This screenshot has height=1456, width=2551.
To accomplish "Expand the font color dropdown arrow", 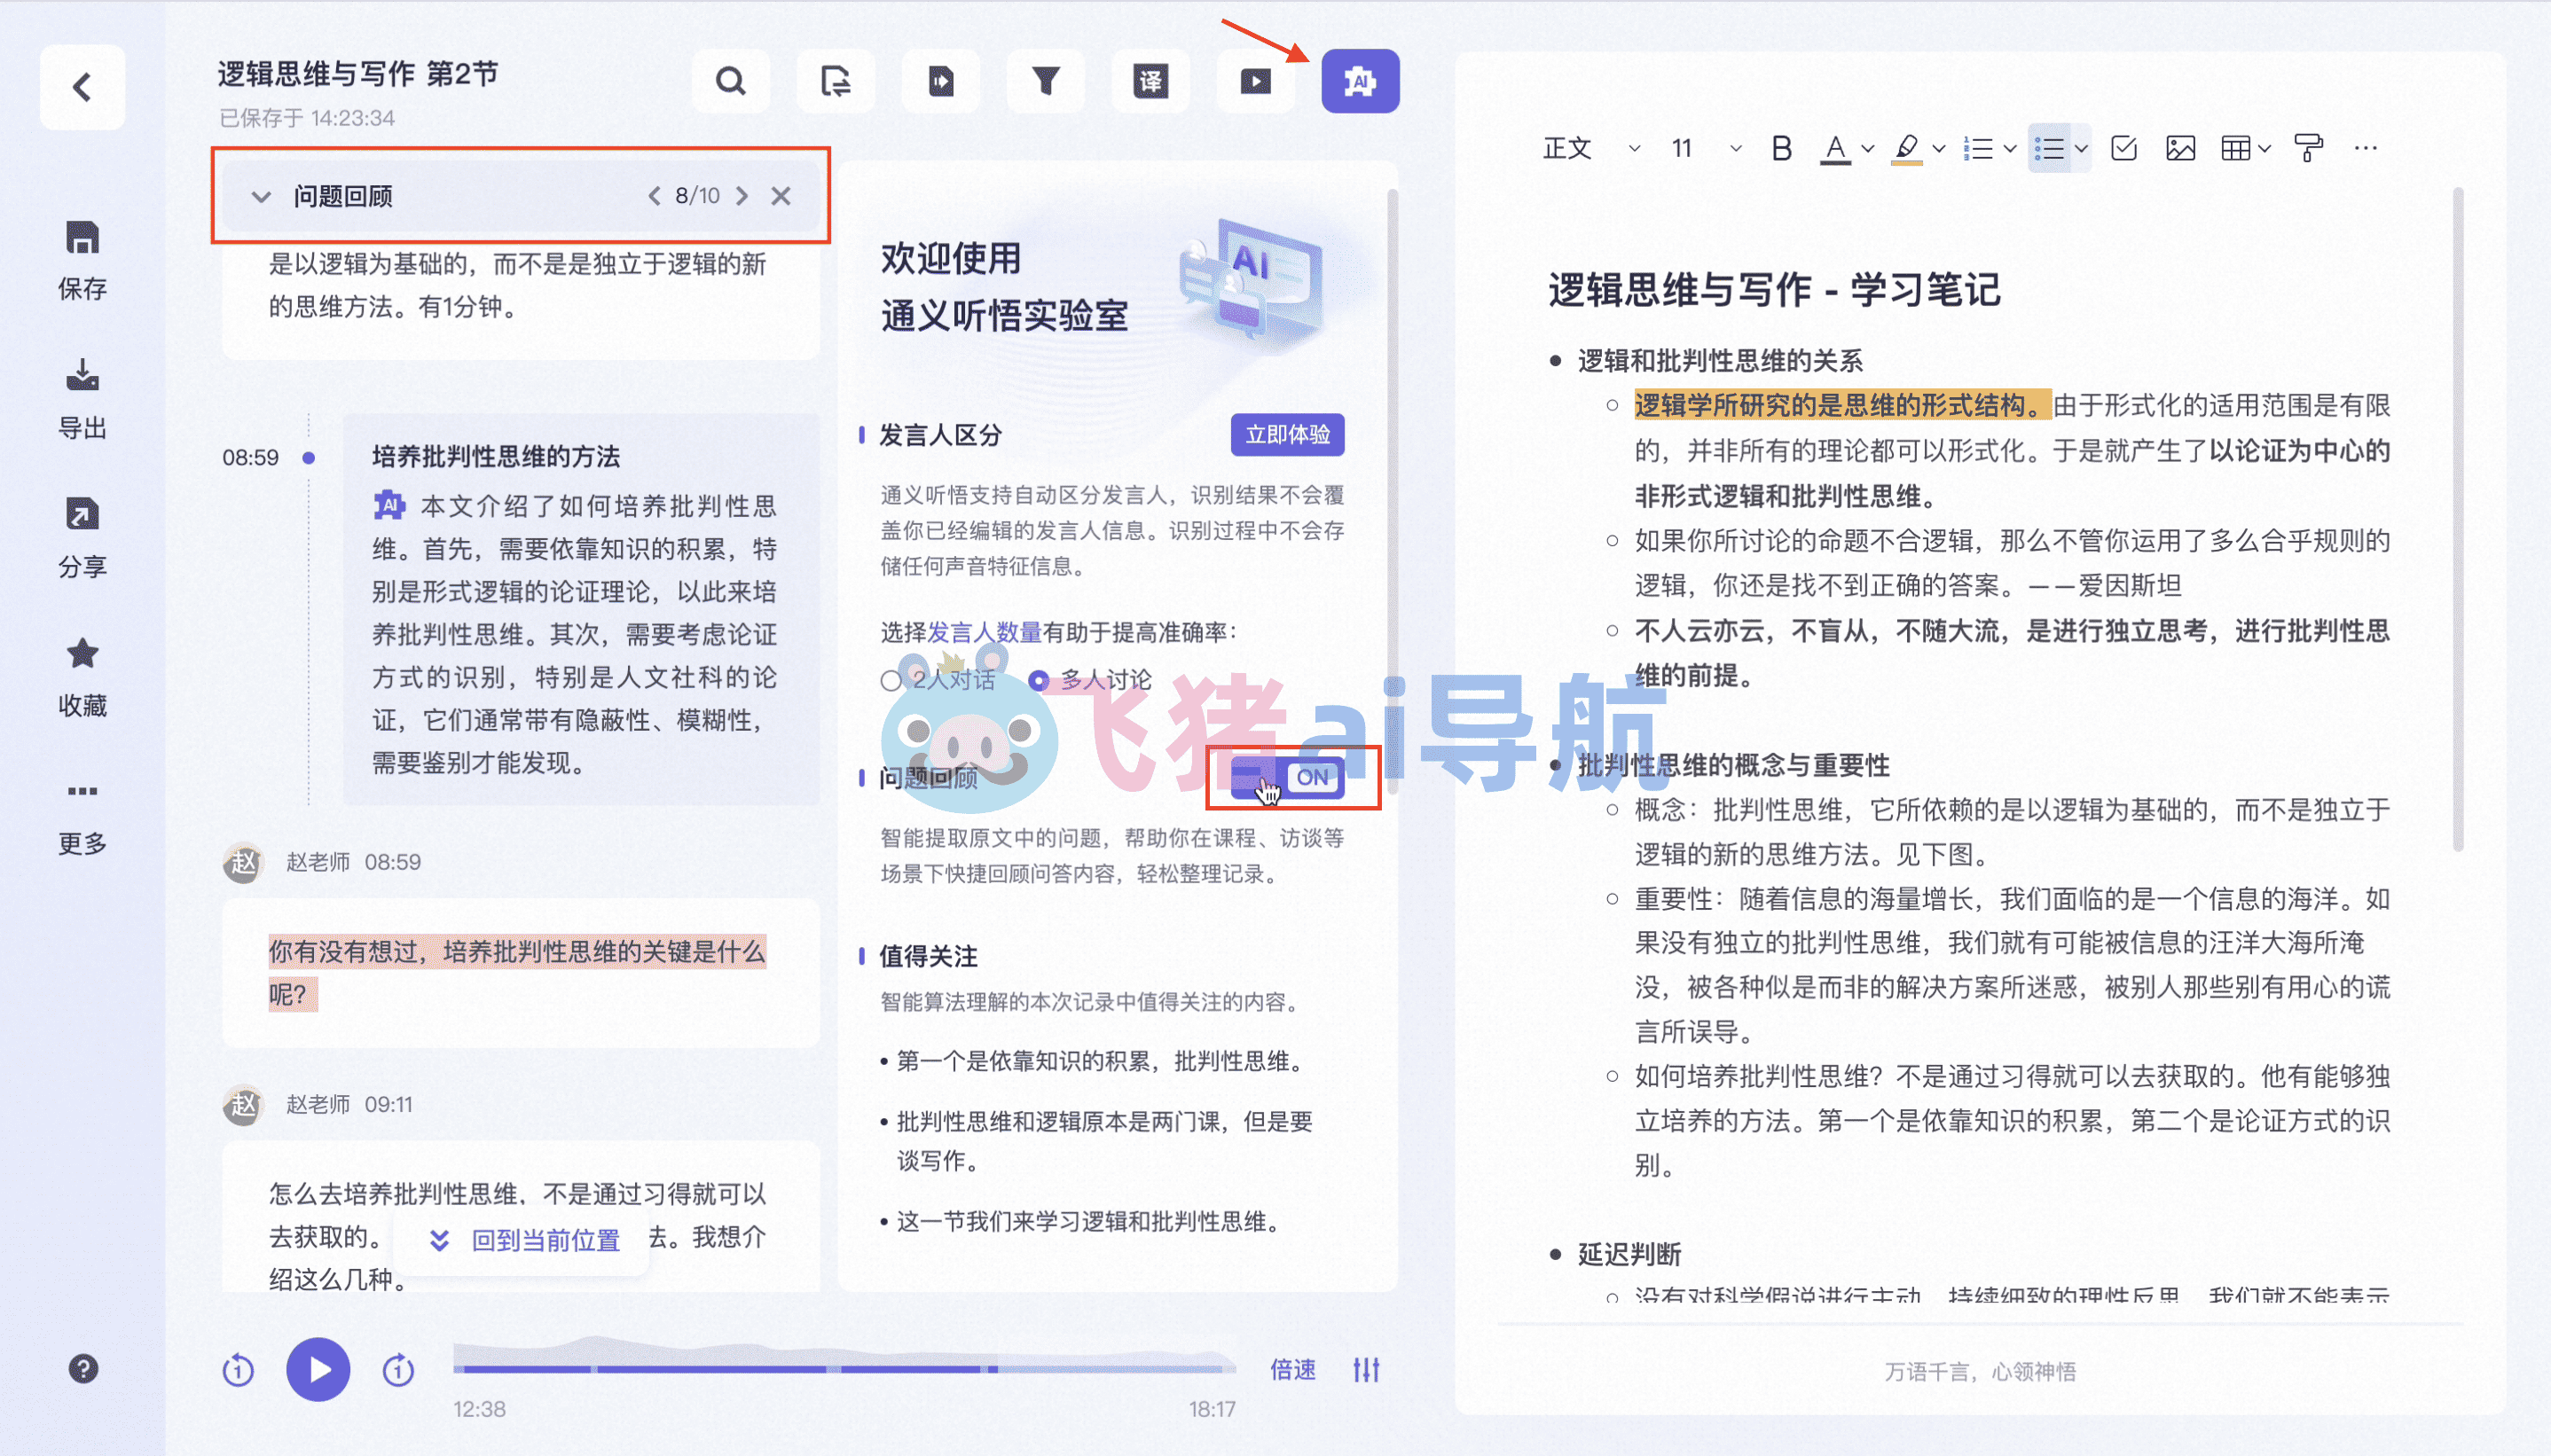I will coord(1866,149).
